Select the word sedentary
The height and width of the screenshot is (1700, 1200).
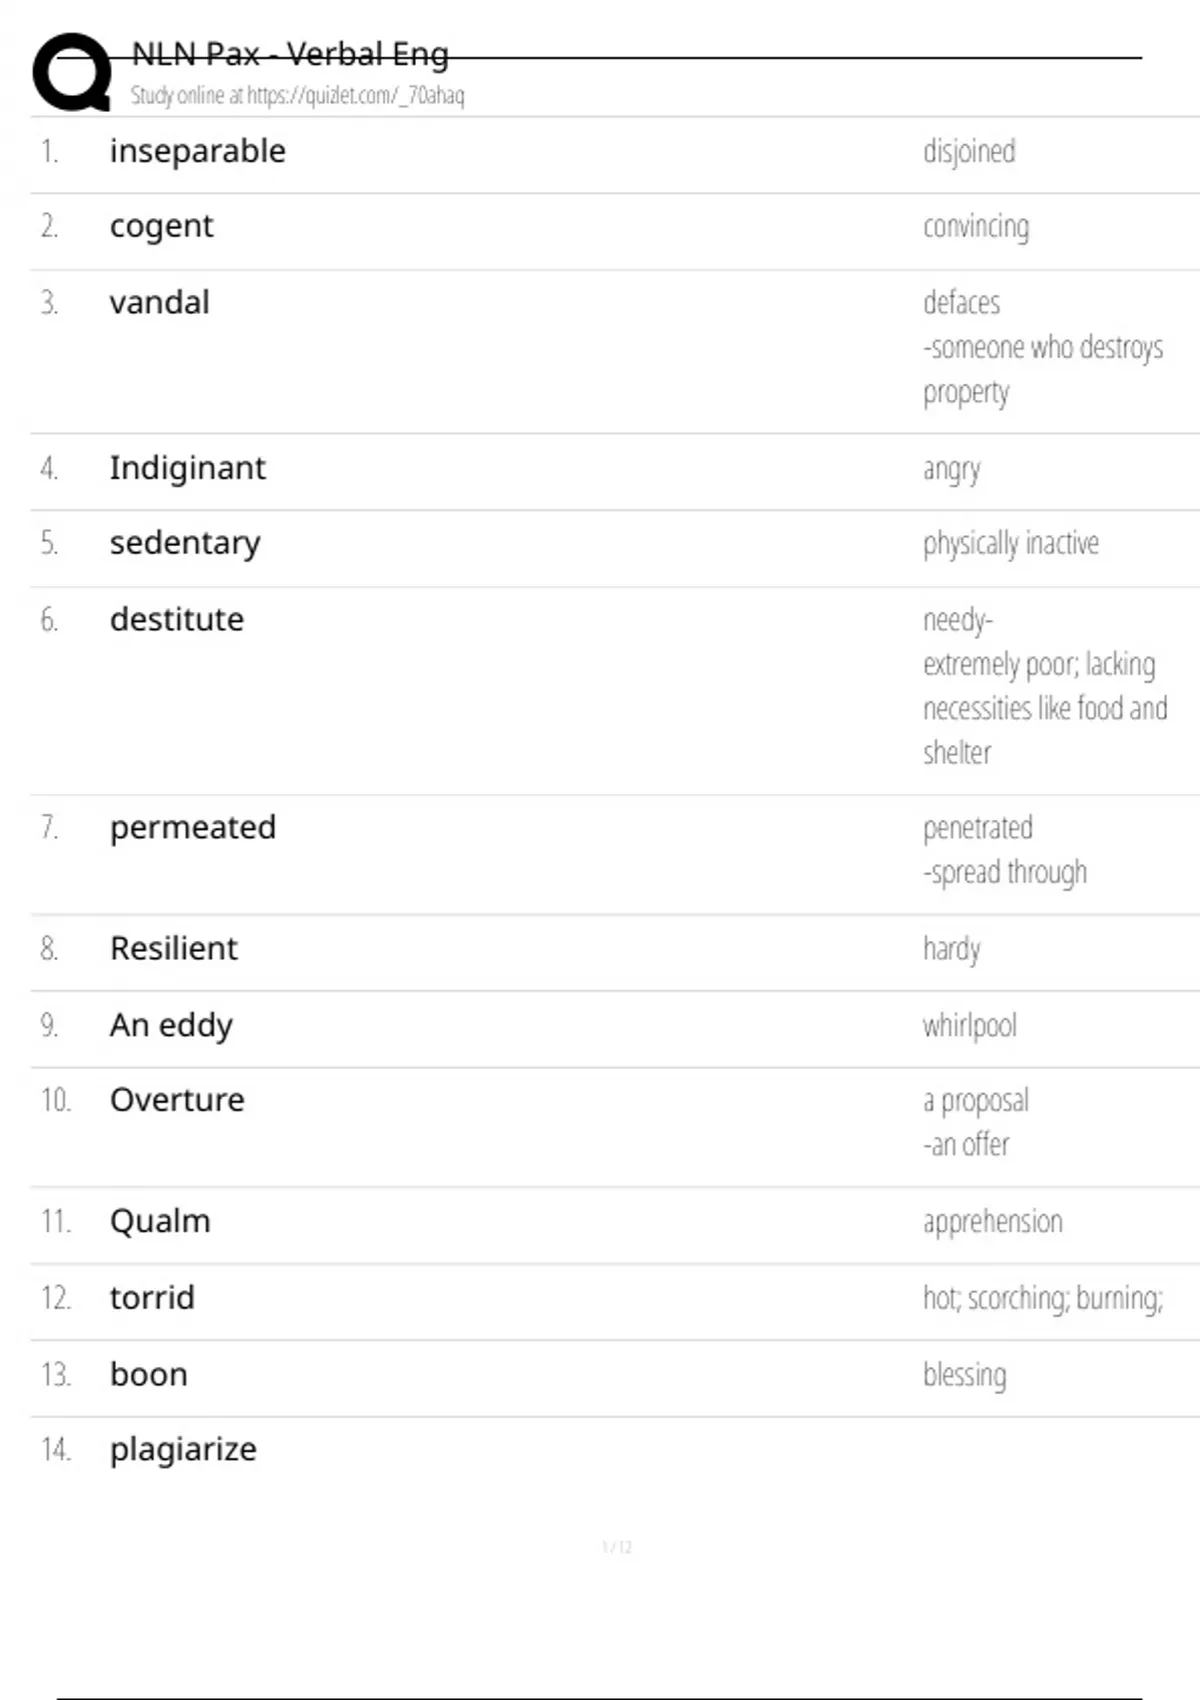(185, 543)
